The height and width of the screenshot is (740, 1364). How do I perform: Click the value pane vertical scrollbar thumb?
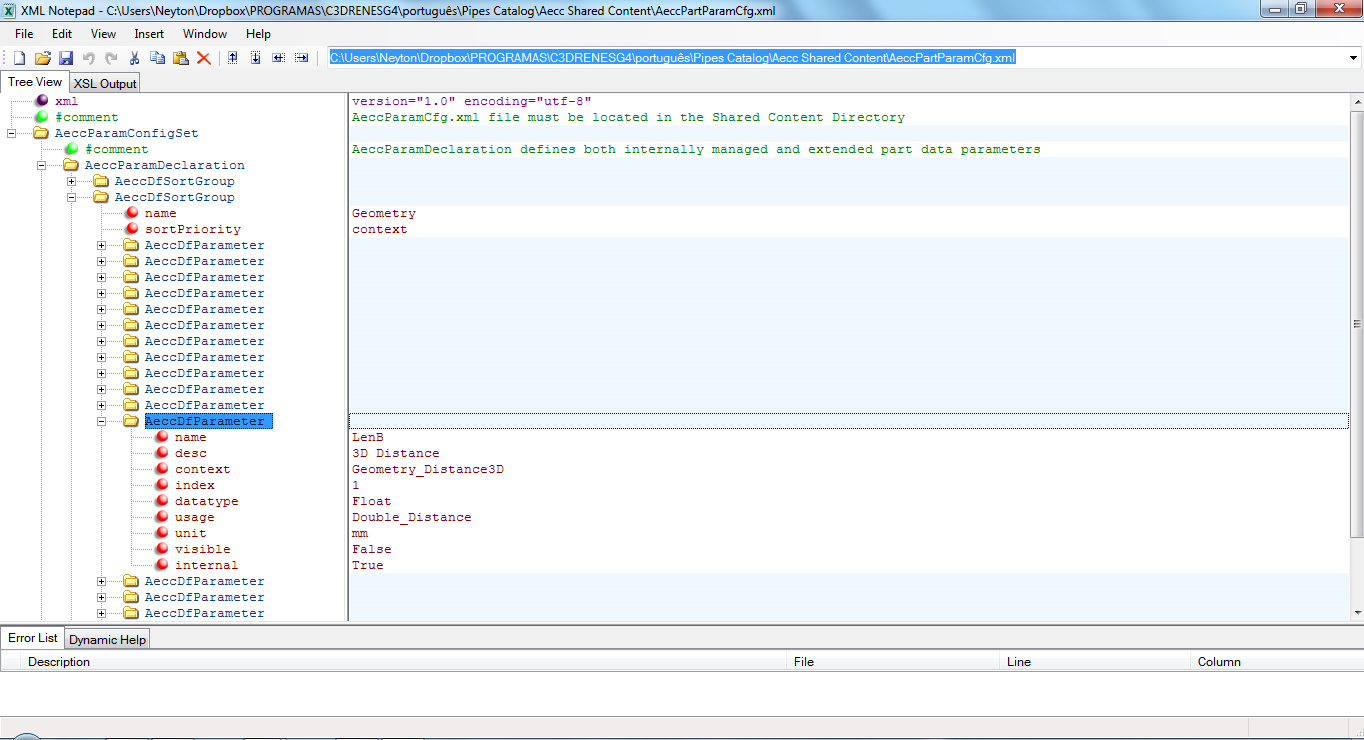pyautogui.click(x=1357, y=324)
